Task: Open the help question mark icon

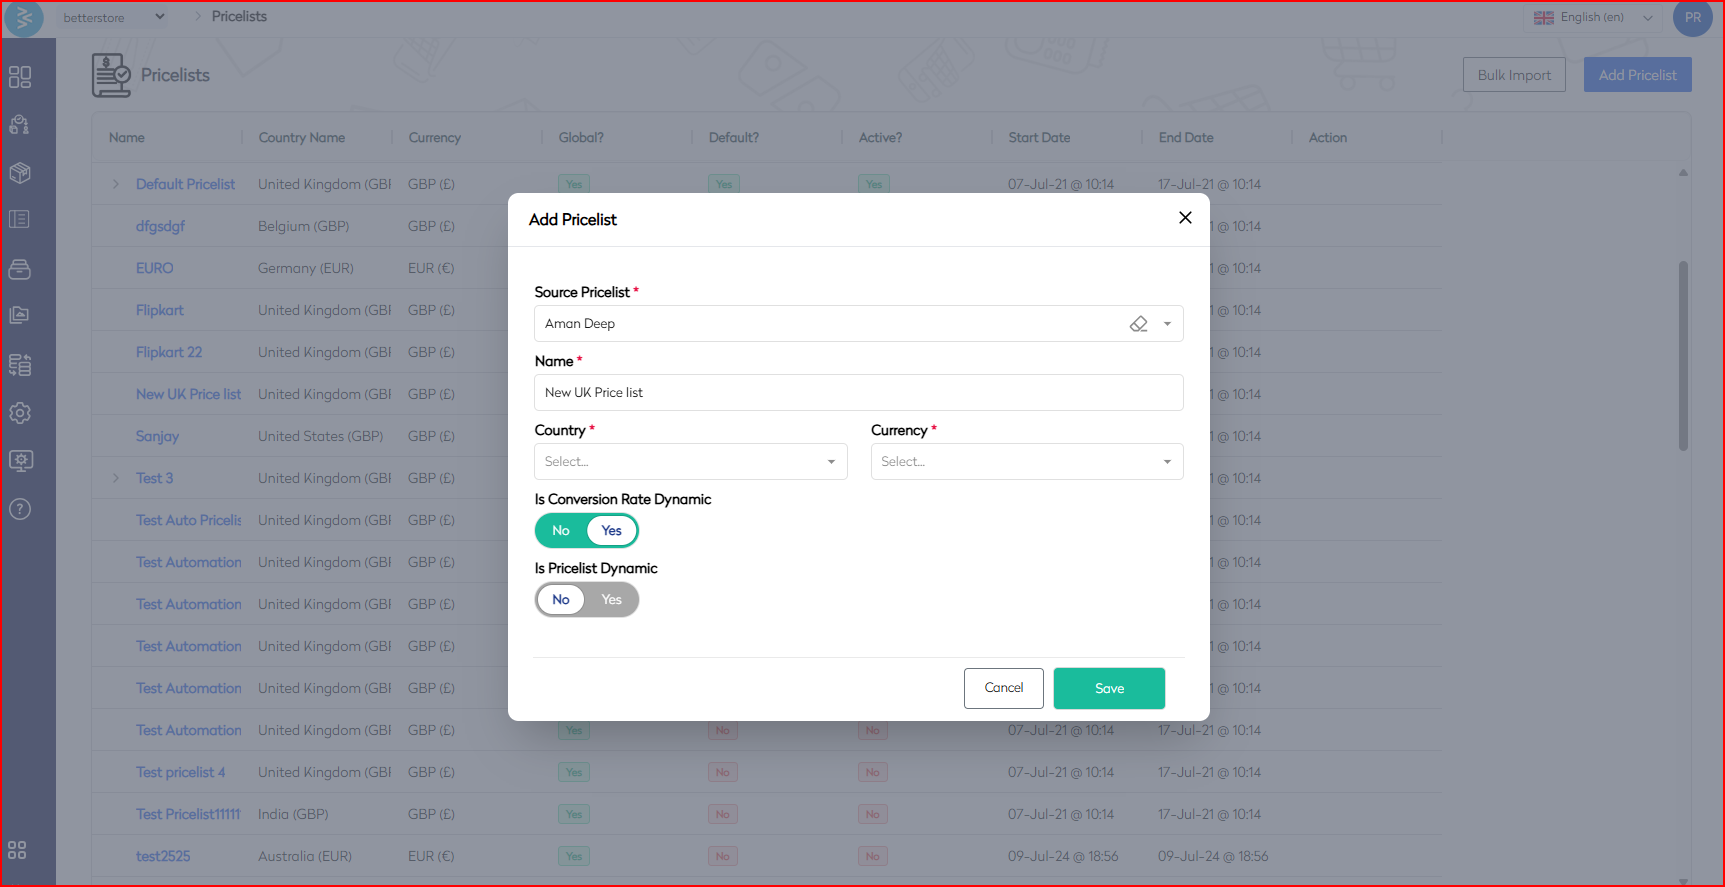Action: point(20,509)
